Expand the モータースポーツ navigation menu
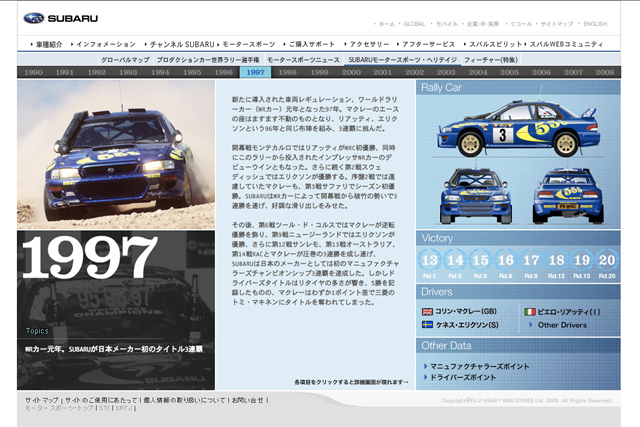640x427 pixels. tap(247, 45)
